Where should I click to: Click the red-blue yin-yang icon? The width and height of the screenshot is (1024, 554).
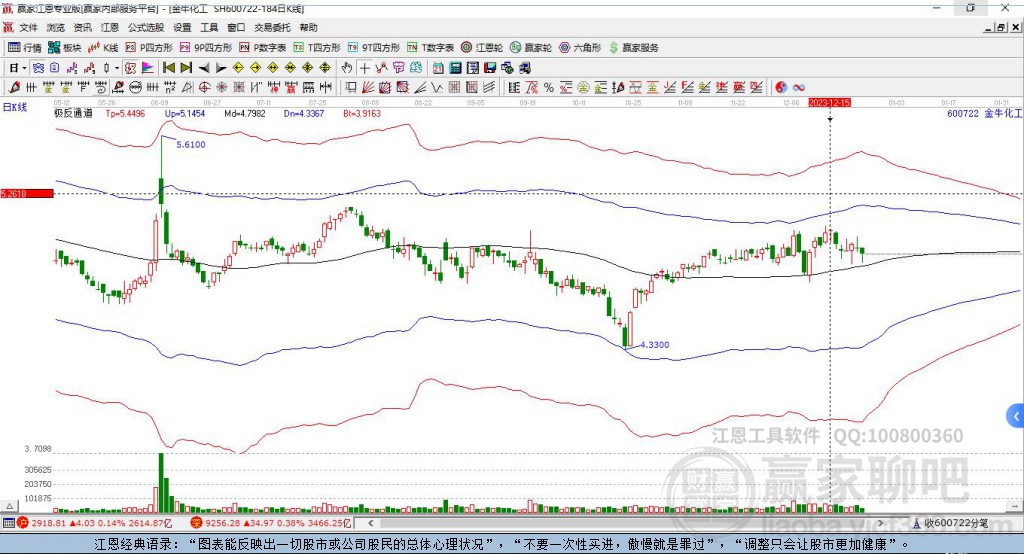point(781,87)
